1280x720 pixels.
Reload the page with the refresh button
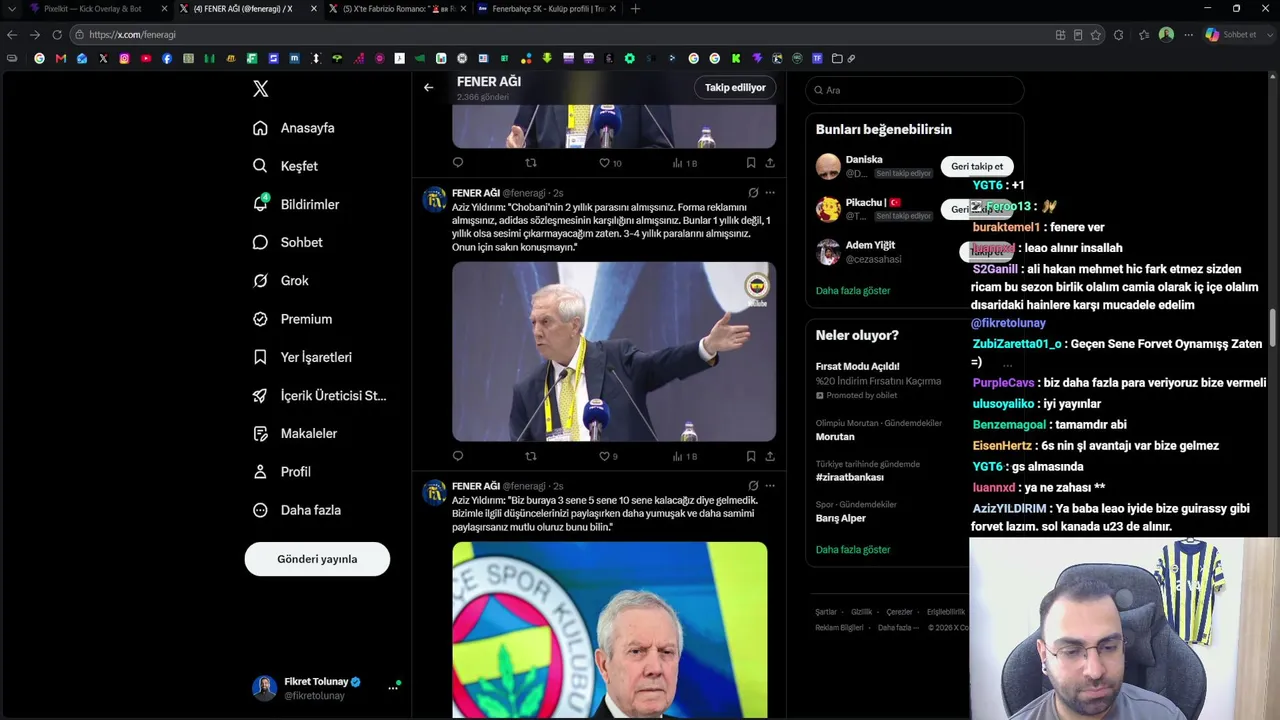point(57,35)
